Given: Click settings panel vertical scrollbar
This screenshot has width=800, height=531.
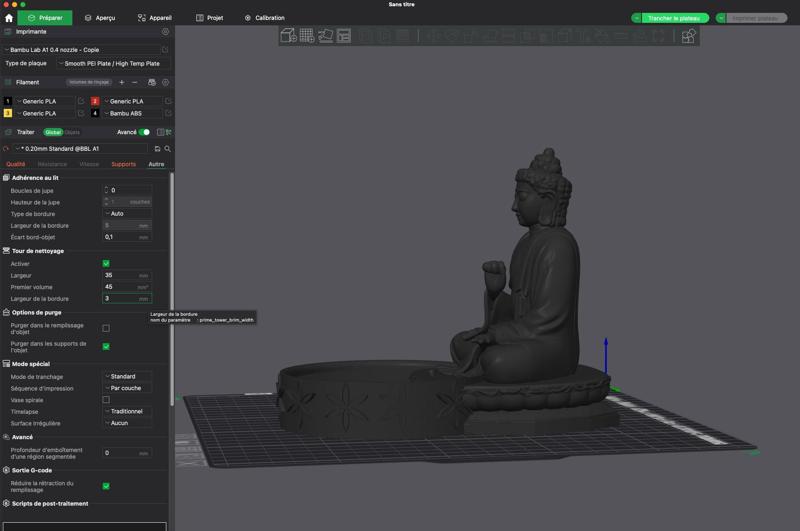Looking at the screenshot, I should tap(172, 289).
